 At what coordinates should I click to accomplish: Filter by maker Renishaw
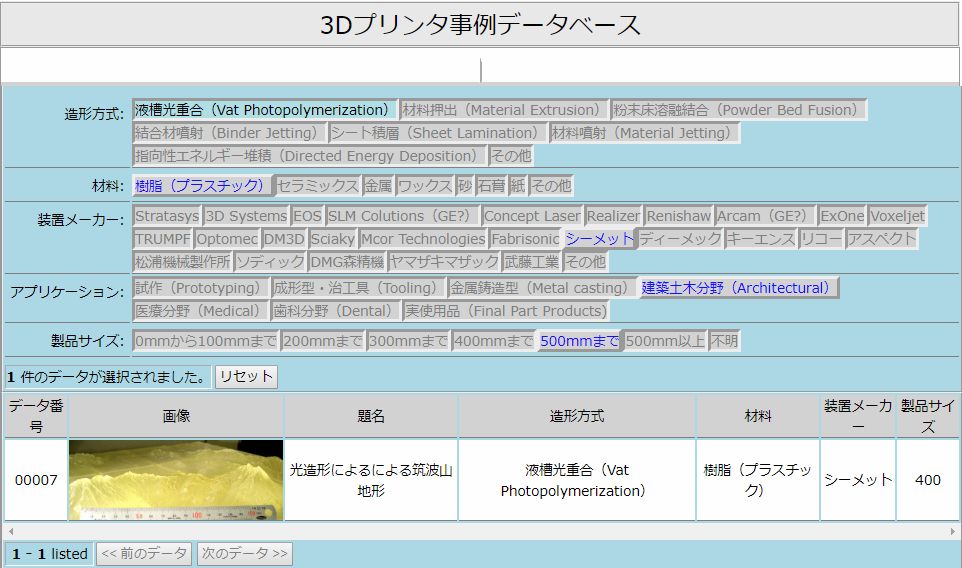679,216
